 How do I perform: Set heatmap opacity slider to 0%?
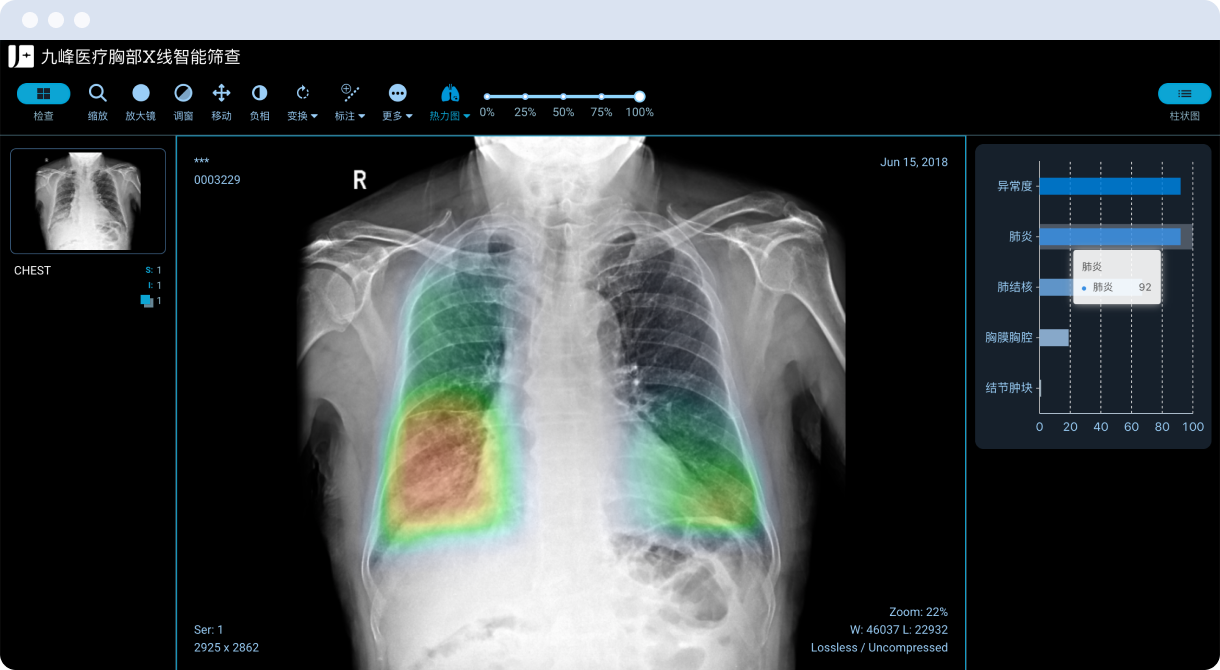tap(487, 97)
